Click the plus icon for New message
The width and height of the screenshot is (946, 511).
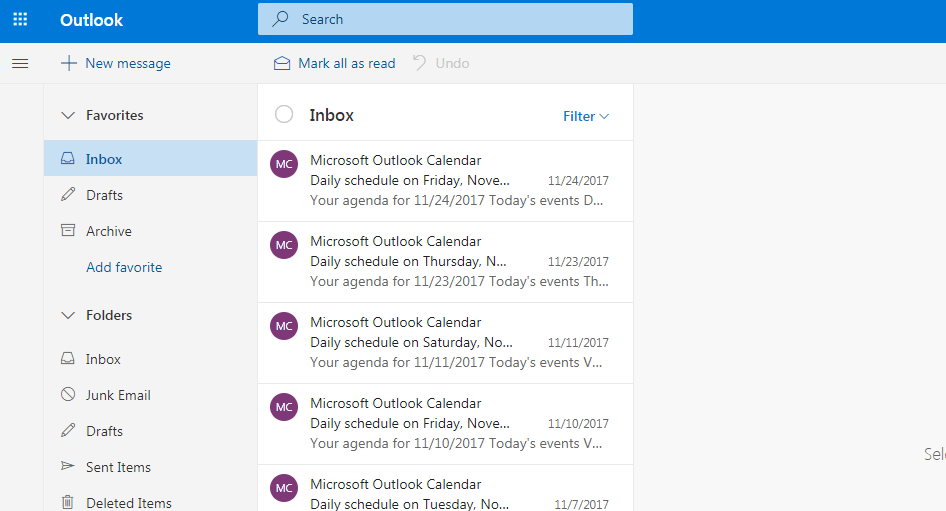point(68,63)
